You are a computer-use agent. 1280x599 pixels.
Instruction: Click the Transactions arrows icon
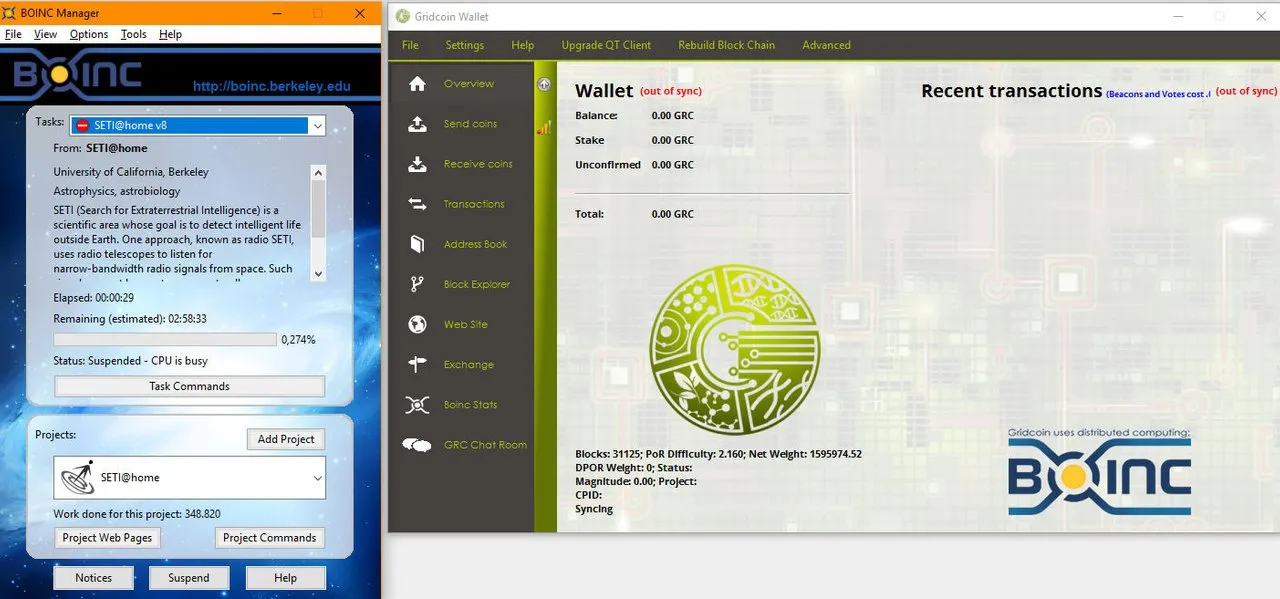pyautogui.click(x=418, y=204)
